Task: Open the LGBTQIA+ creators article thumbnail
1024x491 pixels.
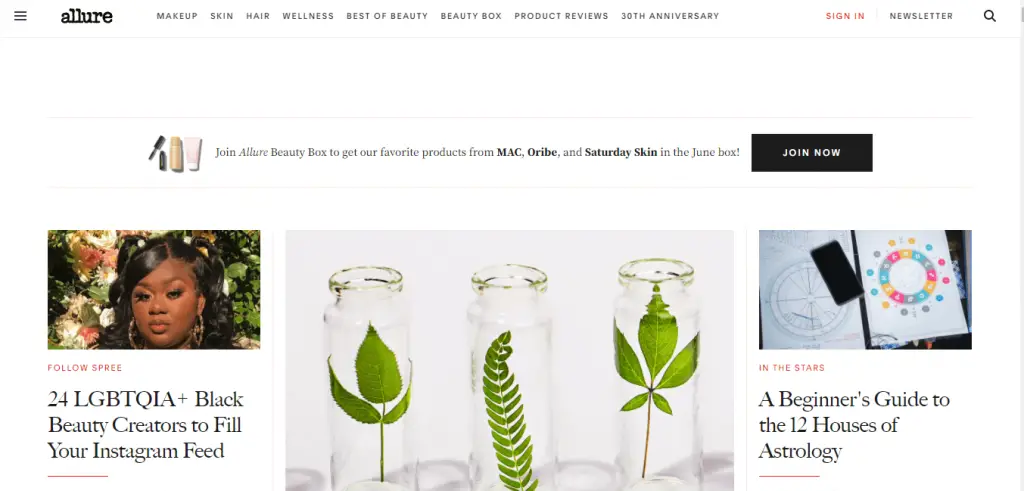Action: tap(154, 289)
